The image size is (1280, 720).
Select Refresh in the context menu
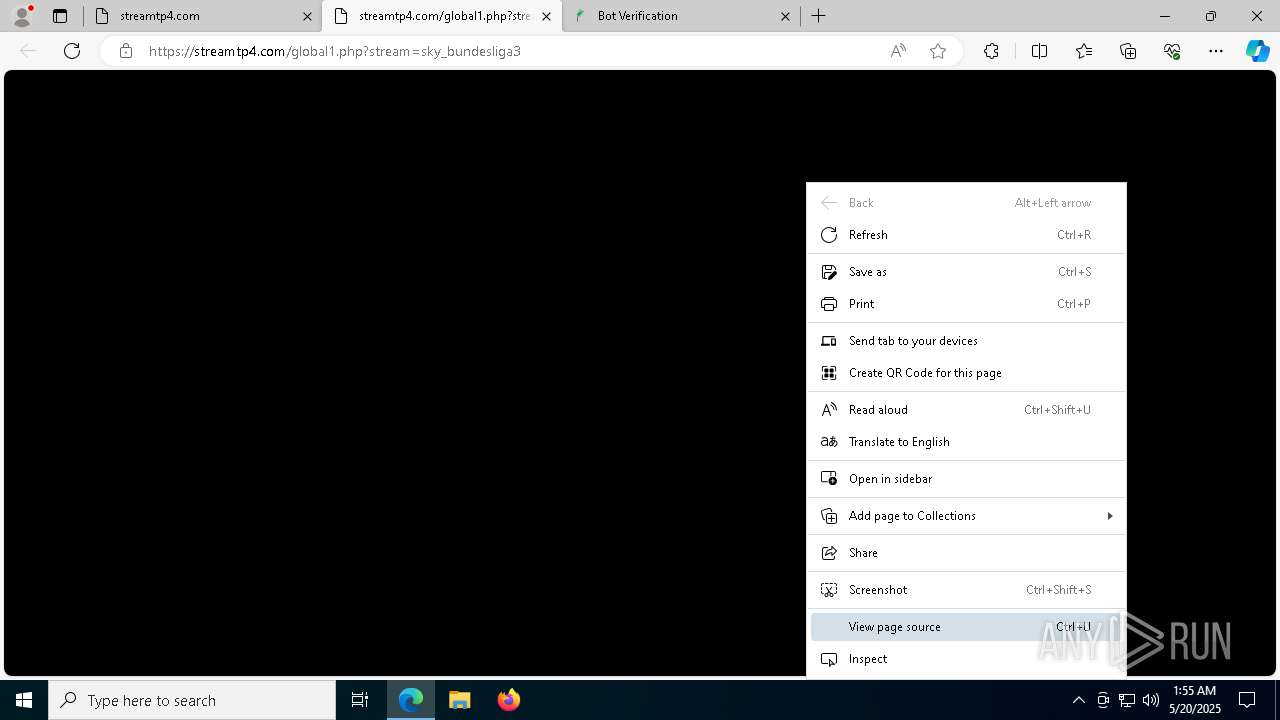click(x=966, y=235)
